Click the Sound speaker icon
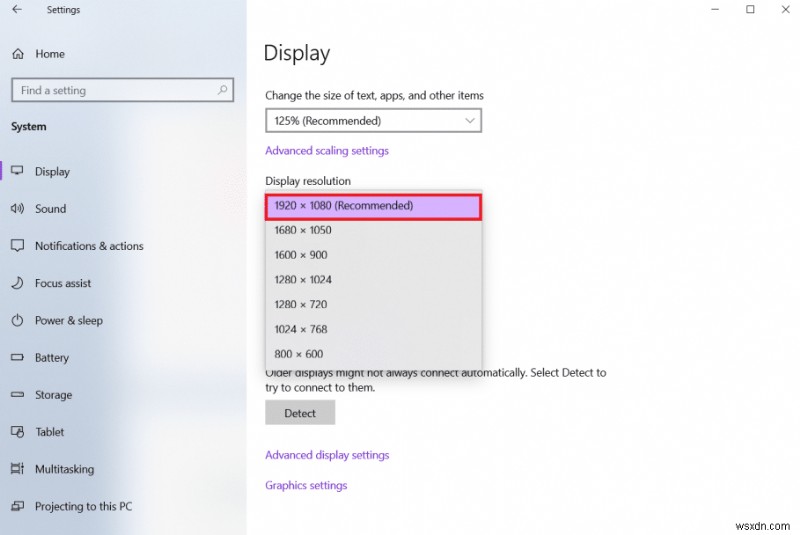Viewport: 800px width, 535px height. (17, 208)
